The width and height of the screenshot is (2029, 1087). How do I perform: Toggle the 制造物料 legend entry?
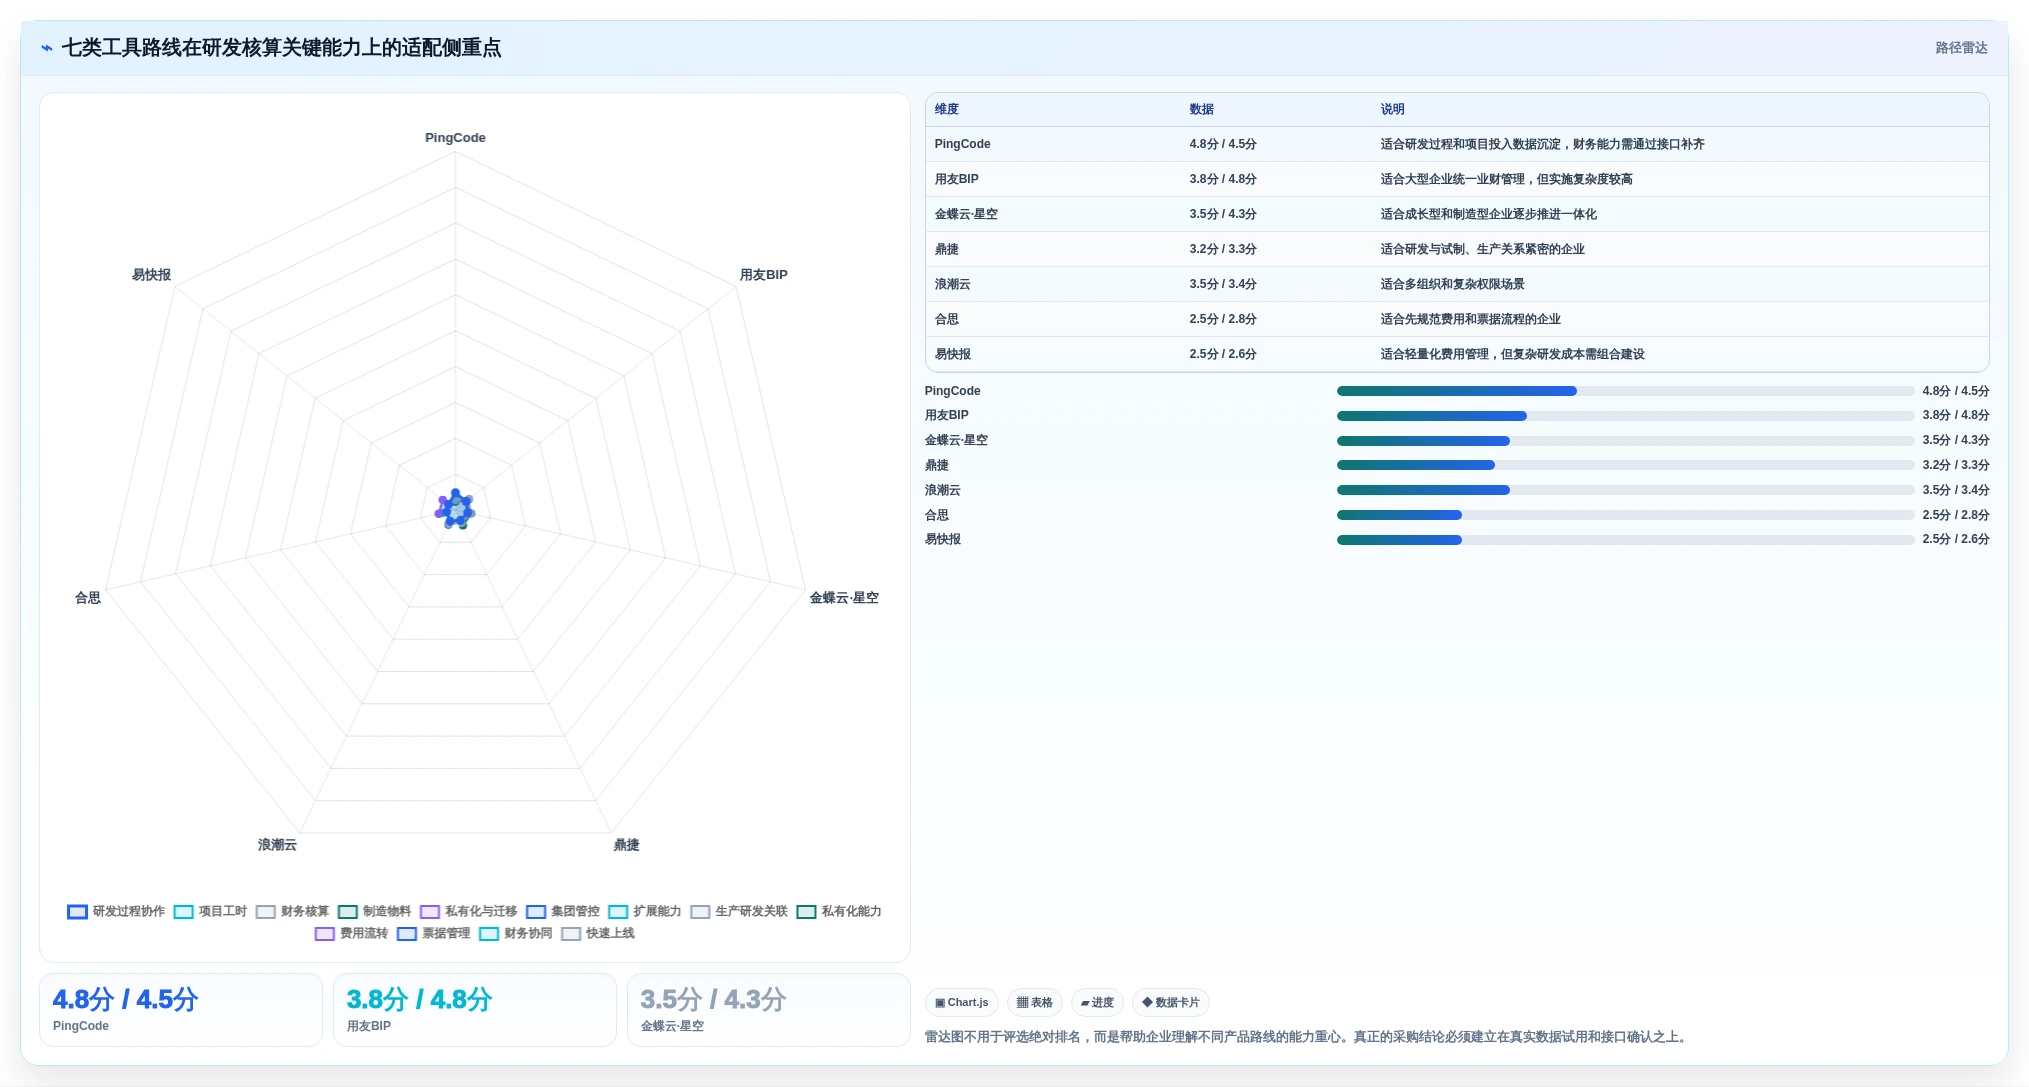click(x=374, y=911)
